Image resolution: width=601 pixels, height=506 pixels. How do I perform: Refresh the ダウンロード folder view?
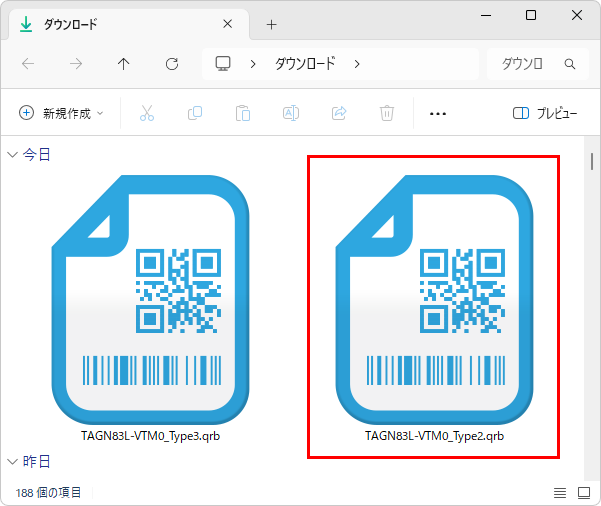172,64
